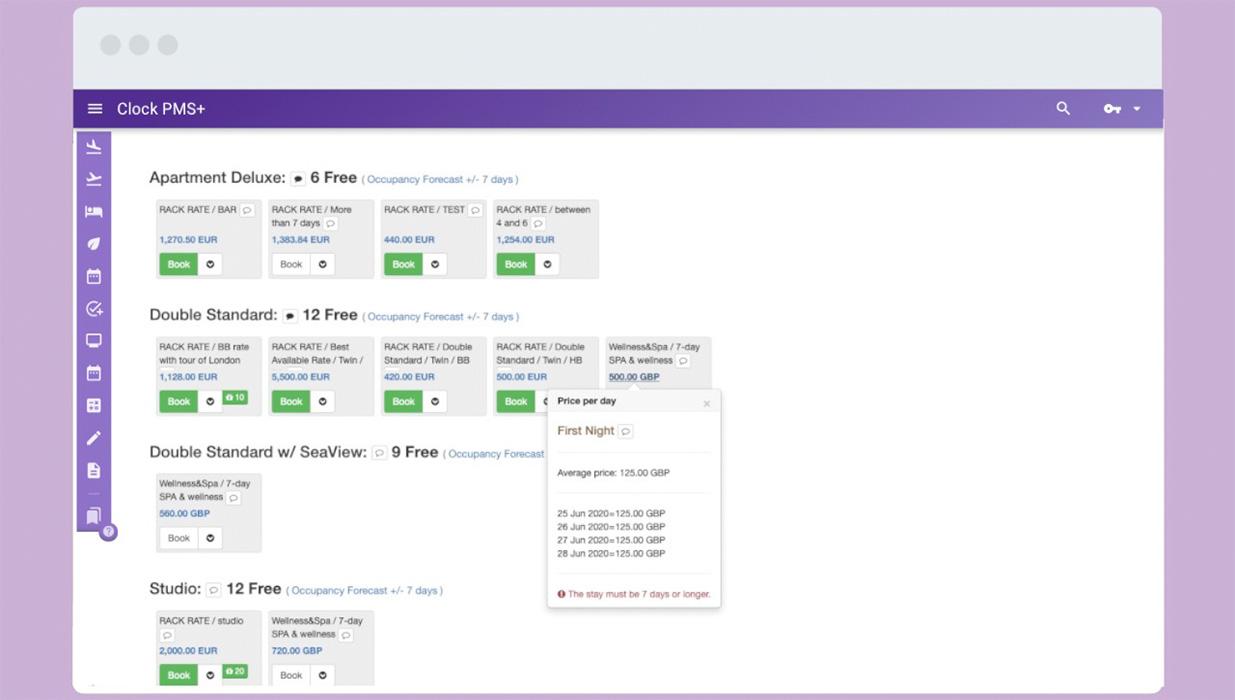Open Studio Occupancy Forecast link
This screenshot has width=1235, height=700.
coord(365,591)
